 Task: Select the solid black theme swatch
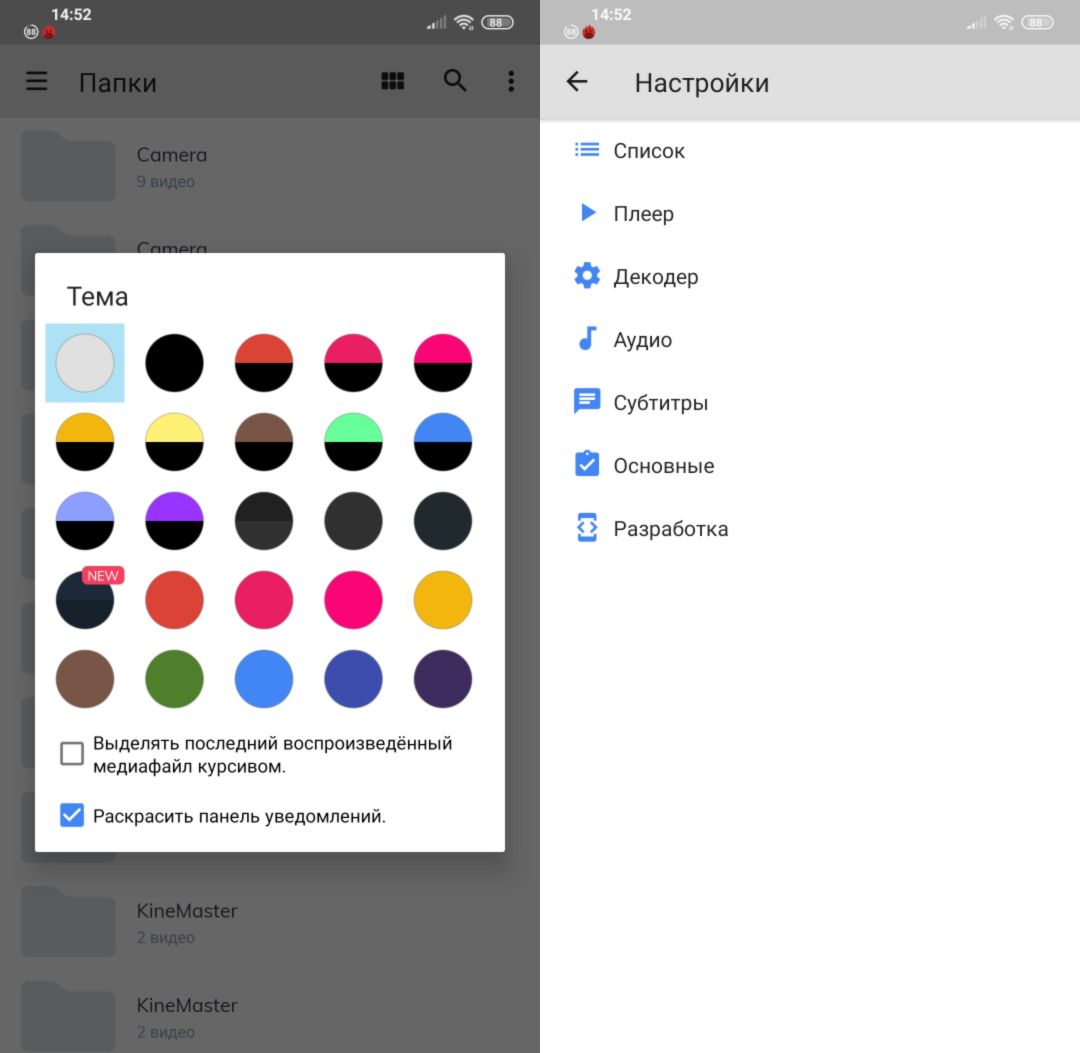click(x=174, y=363)
